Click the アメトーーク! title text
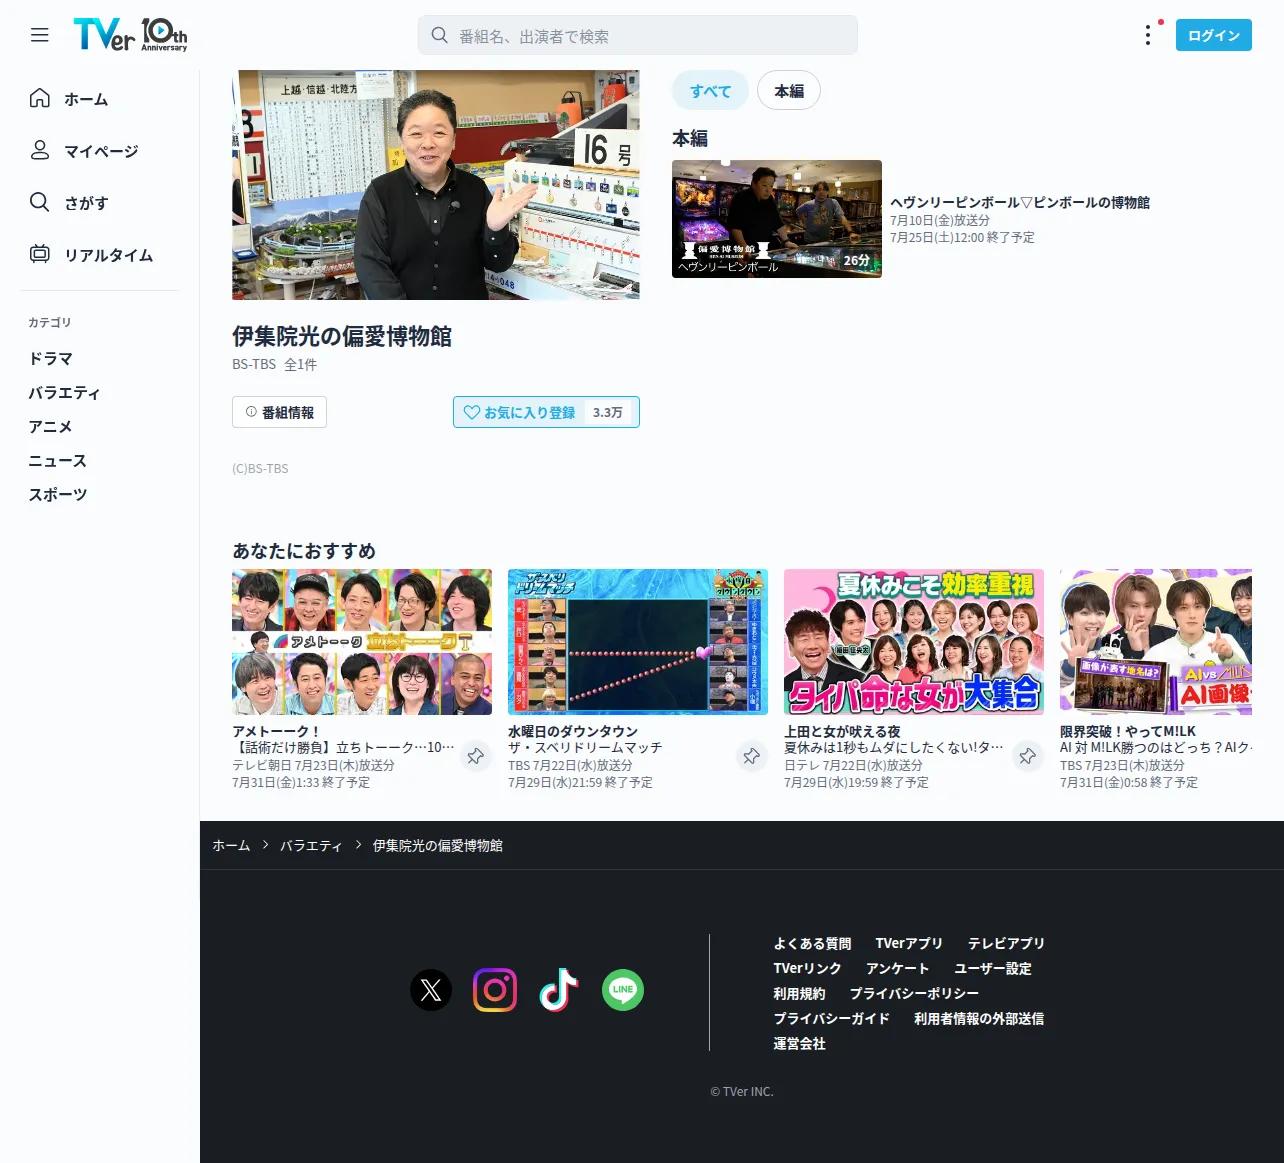 click(275, 731)
